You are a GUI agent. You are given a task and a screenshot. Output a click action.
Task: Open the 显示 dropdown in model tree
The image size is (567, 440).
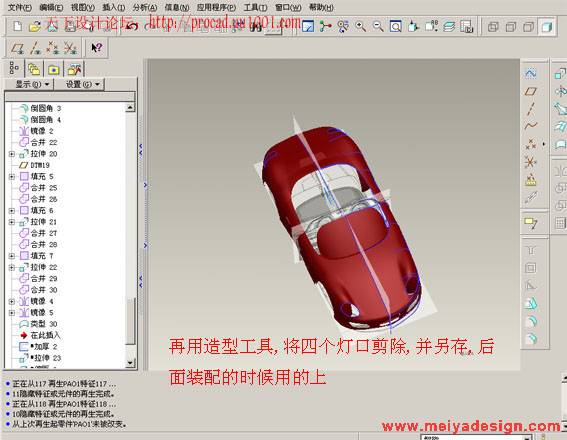tap(32, 84)
